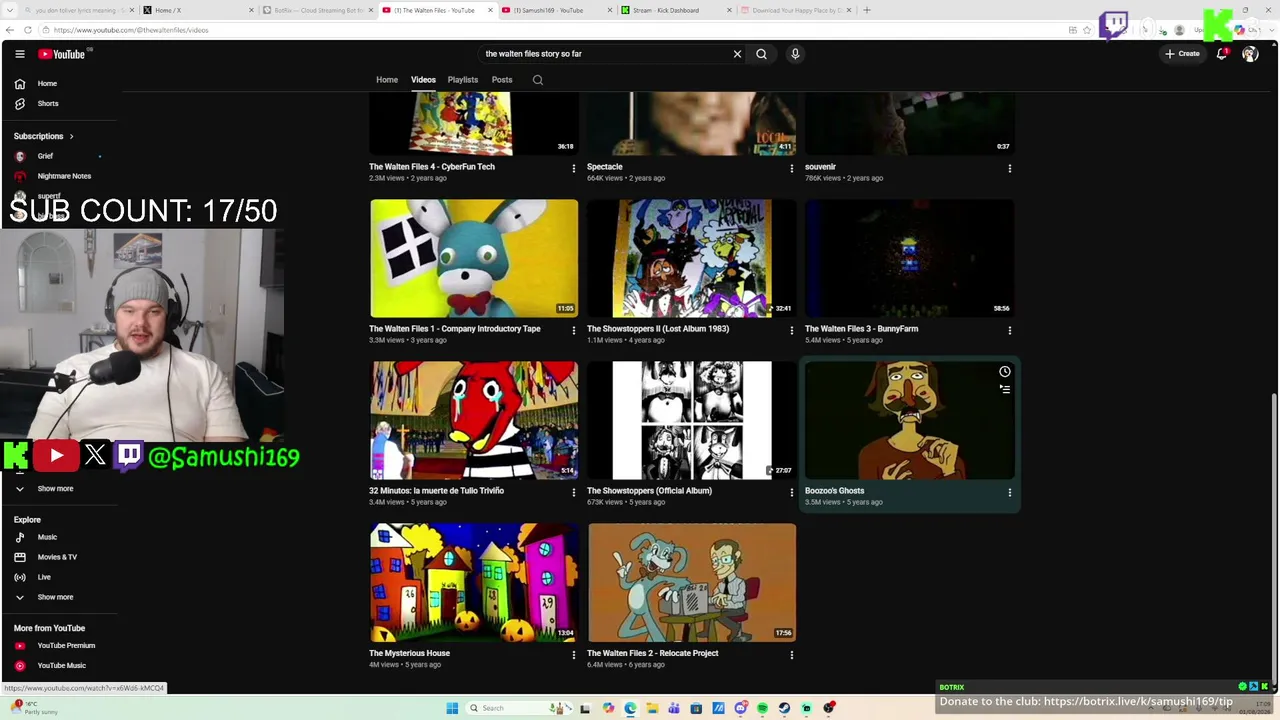
Task: Open options for The Mysterious House video
Action: click(x=573, y=655)
